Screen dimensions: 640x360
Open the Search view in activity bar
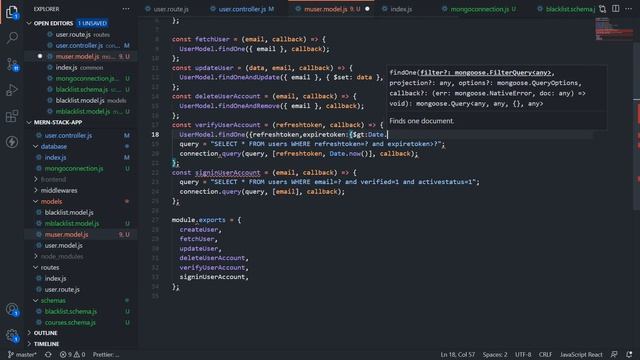coord(12,38)
